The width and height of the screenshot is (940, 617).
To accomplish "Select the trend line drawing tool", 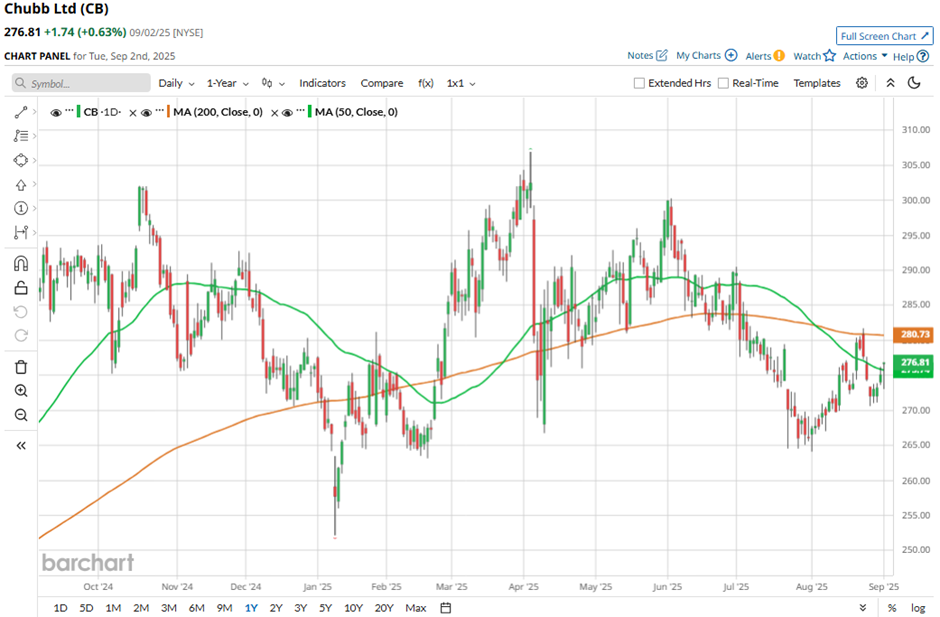I will [x=21, y=112].
